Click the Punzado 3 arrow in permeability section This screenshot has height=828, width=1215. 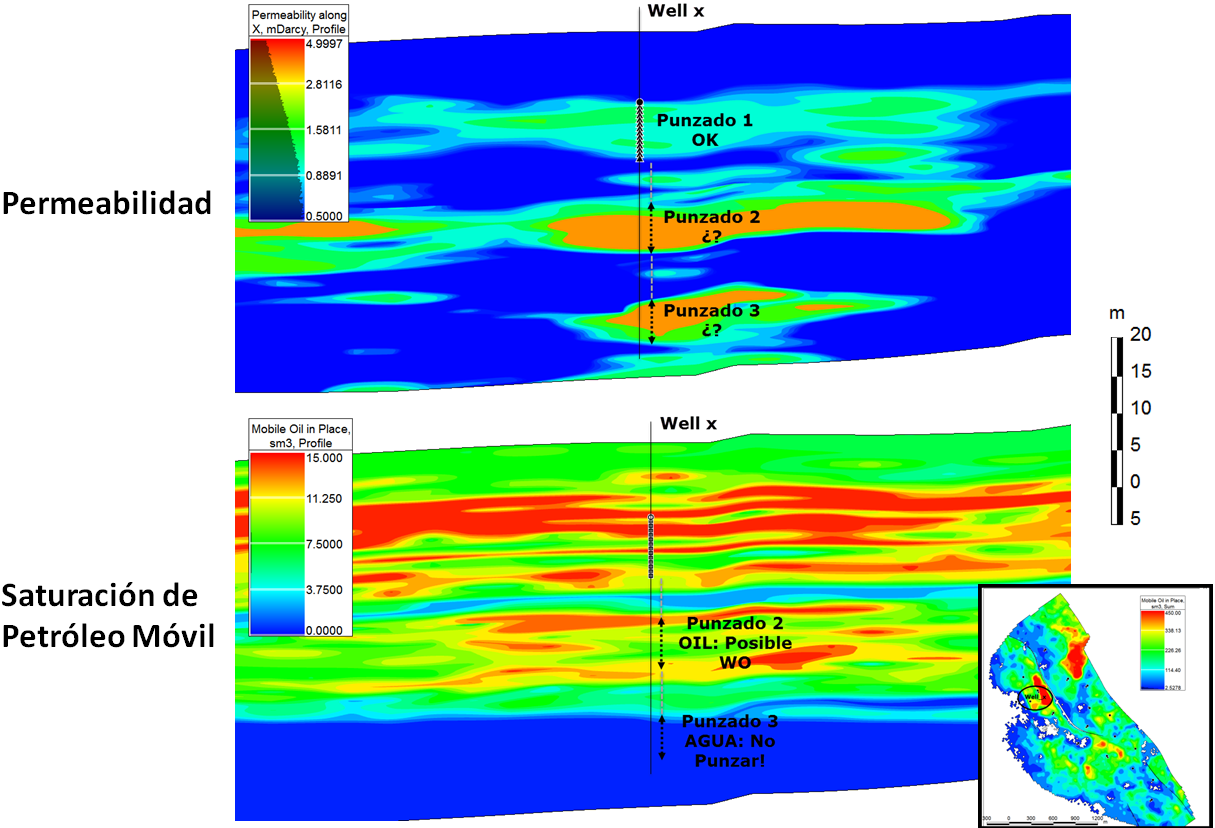(x=651, y=322)
